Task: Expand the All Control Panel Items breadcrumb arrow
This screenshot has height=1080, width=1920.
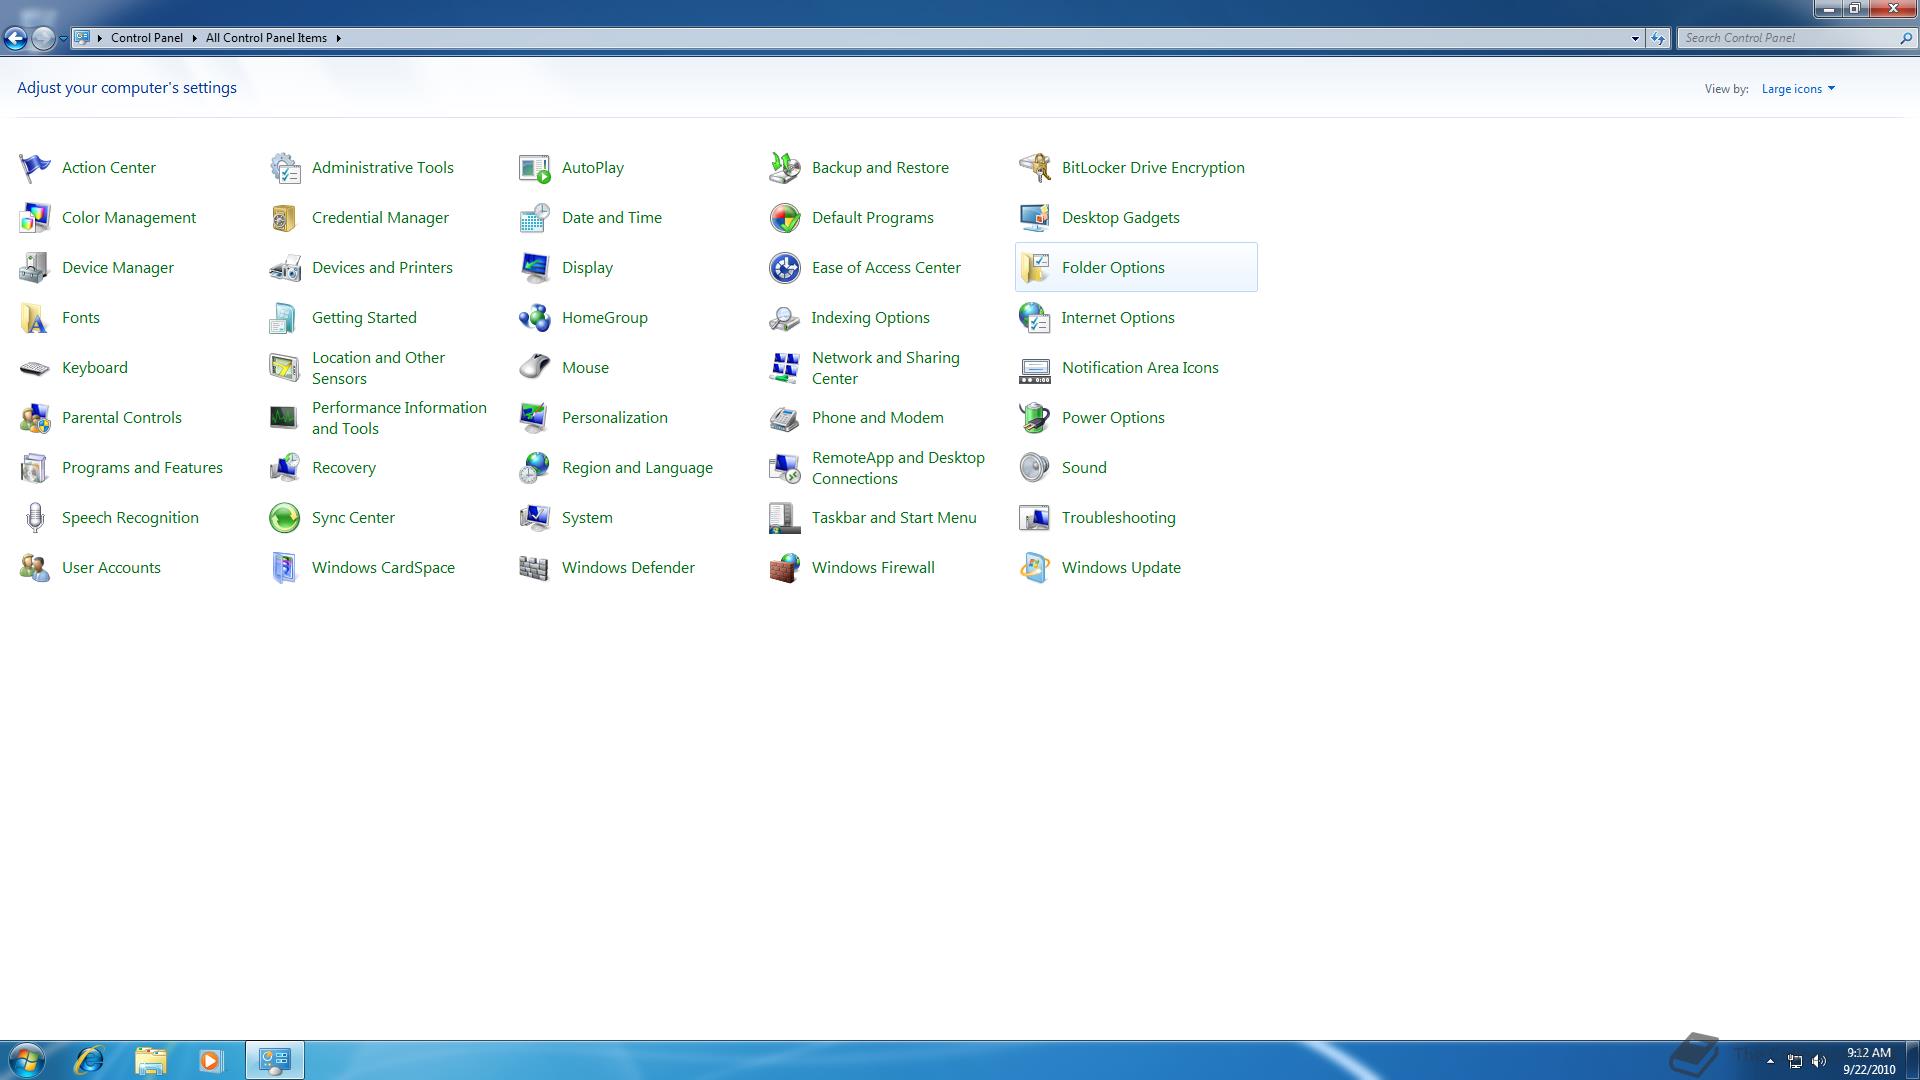Action: [x=338, y=38]
